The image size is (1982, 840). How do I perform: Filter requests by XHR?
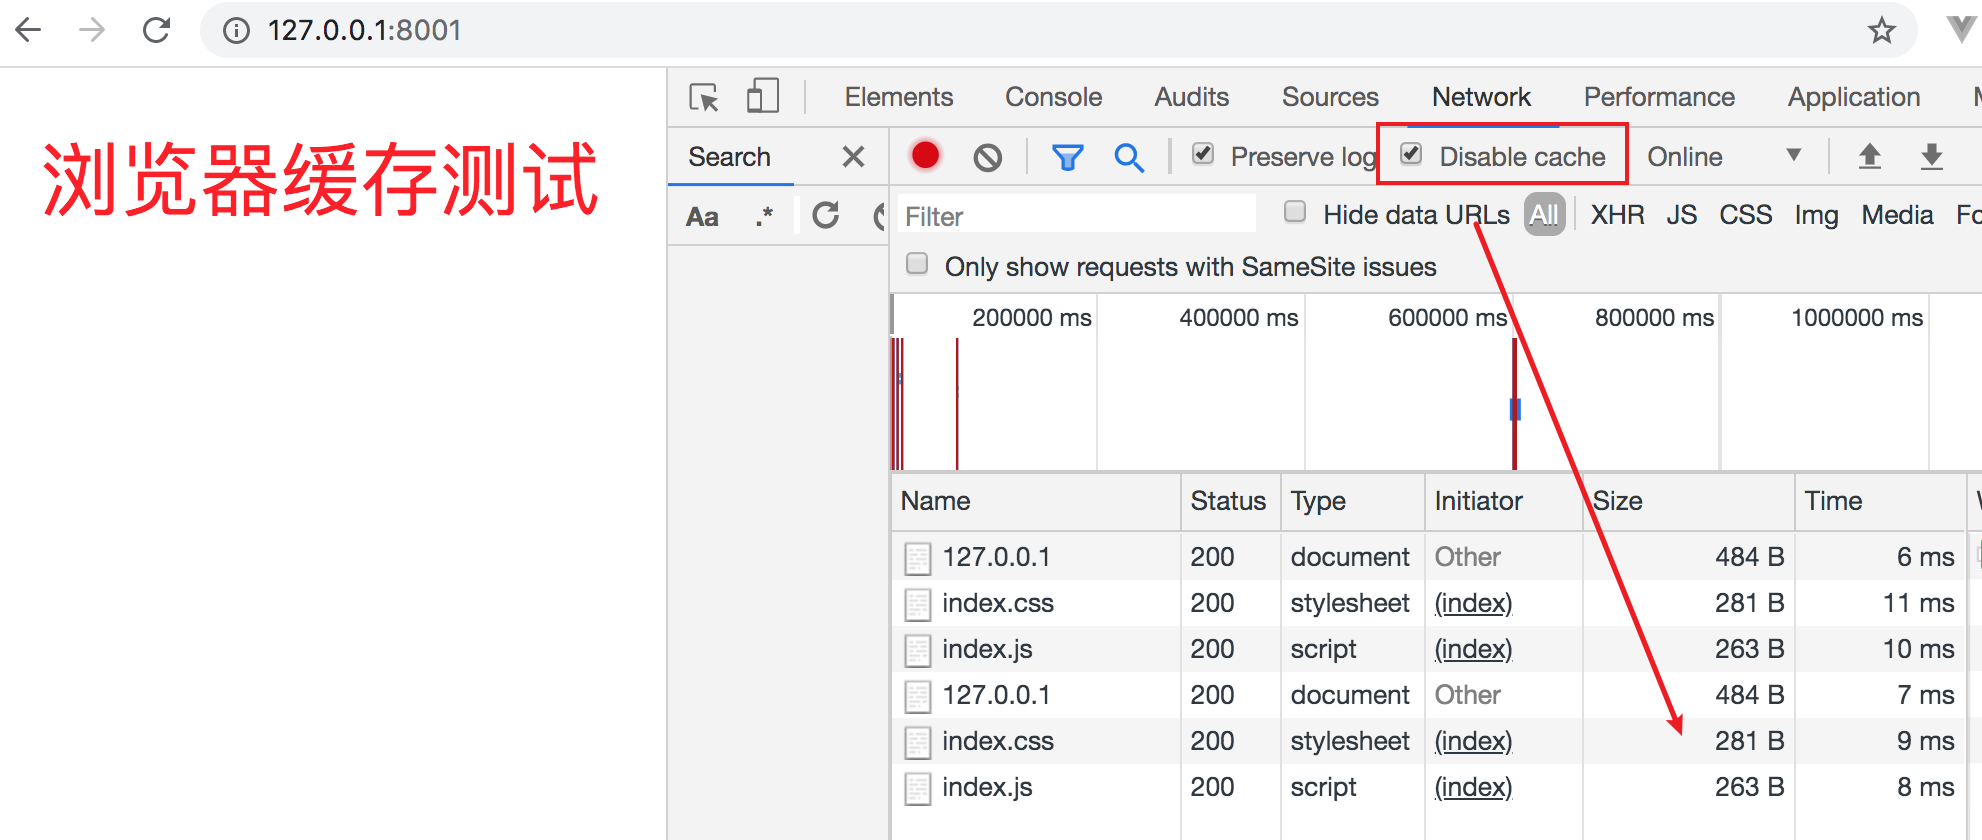click(x=1617, y=215)
